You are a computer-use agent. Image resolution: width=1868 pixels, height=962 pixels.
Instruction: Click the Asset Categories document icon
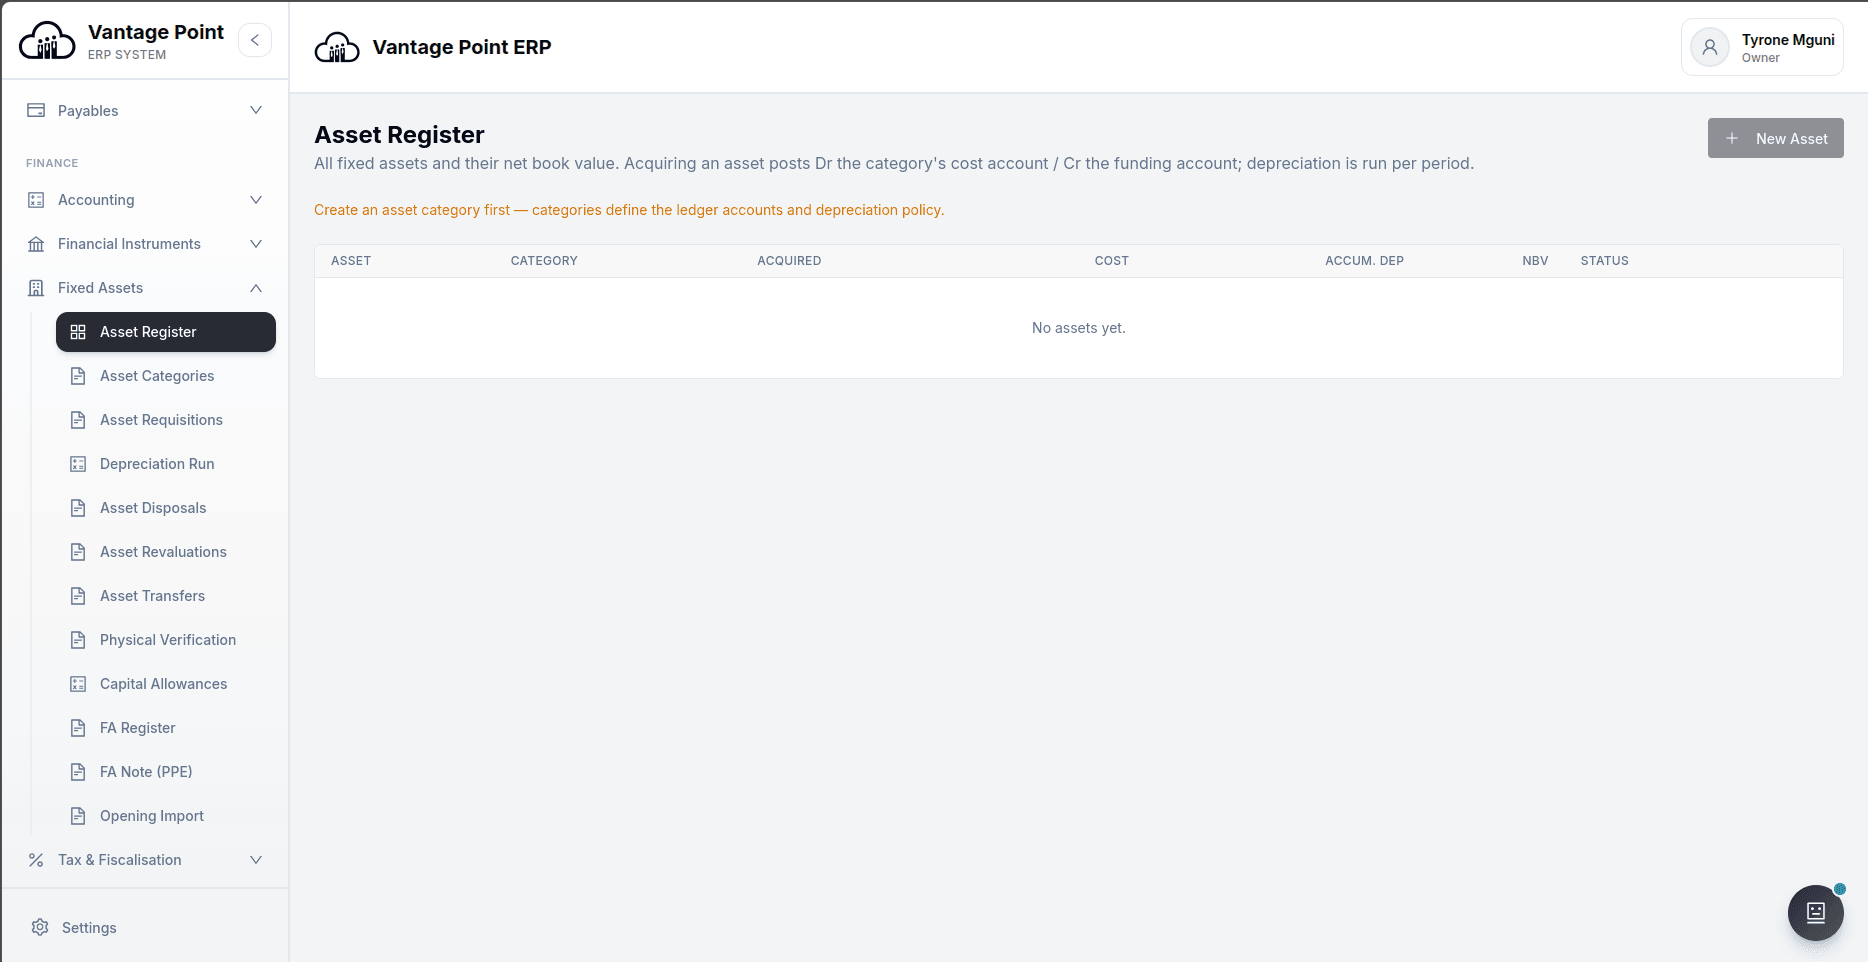78,376
